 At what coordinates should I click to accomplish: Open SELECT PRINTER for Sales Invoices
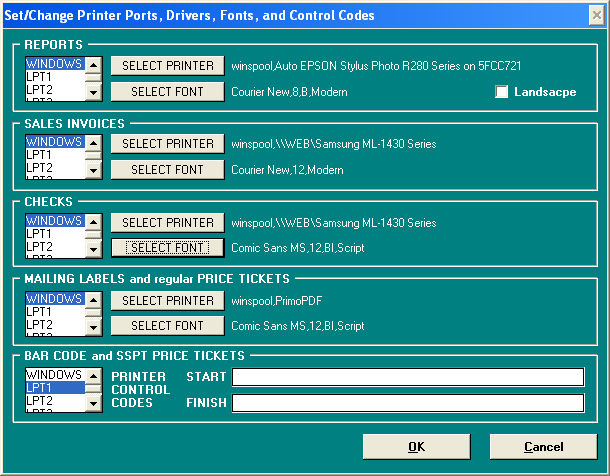click(x=167, y=144)
